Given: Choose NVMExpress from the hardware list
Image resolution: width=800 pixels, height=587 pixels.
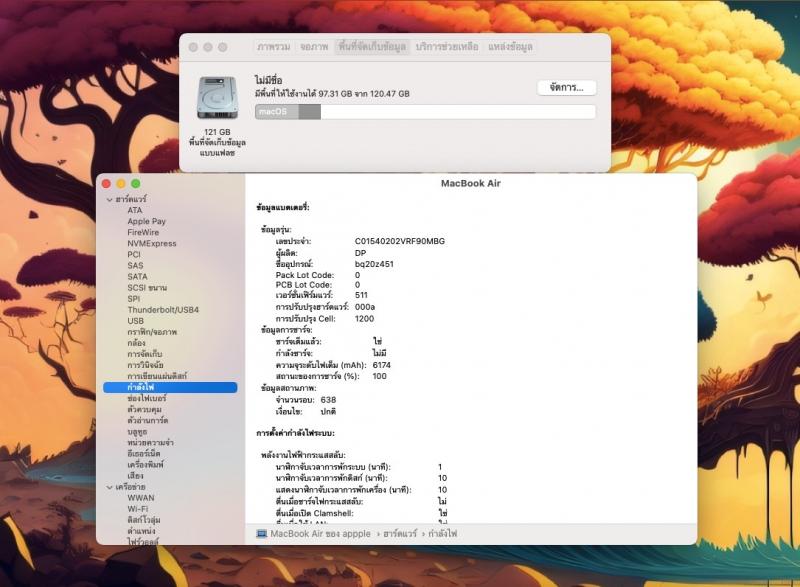Looking at the screenshot, I should (x=152, y=243).
